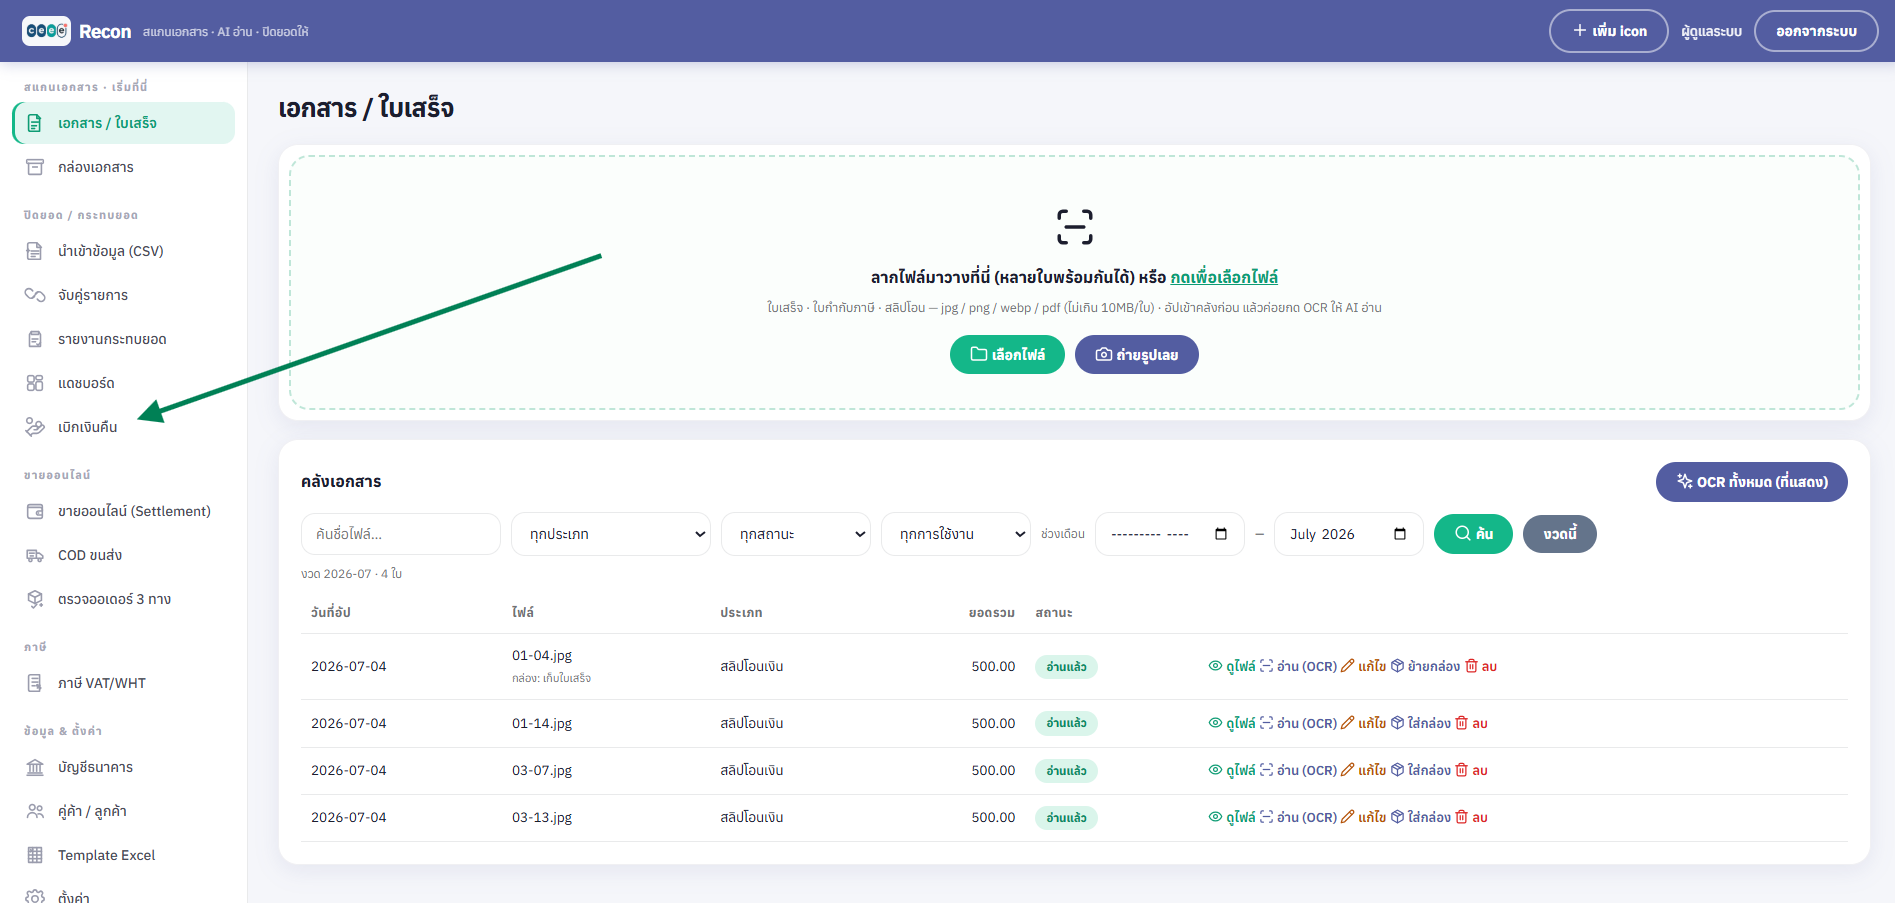The width and height of the screenshot is (1895, 903).
Task: Edit 03-07.jpg using the pencil icon
Action: coord(1347,770)
